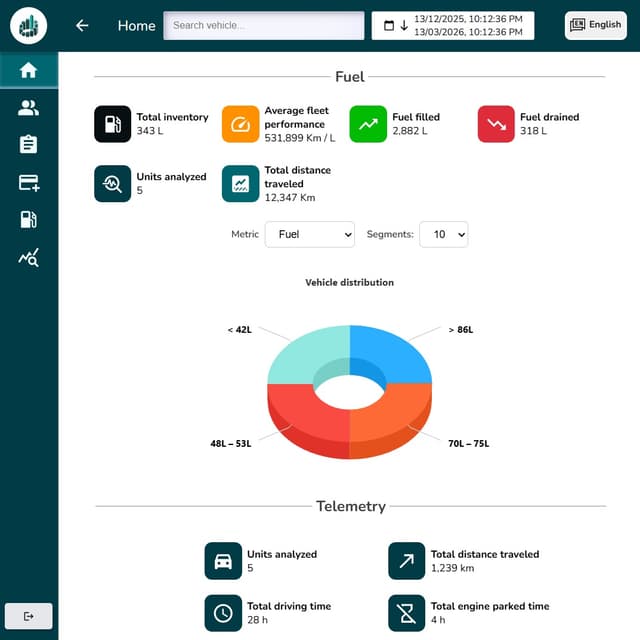The image size is (640, 640).
Task: Focus the Search vehicle input field
Action: click(264, 26)
